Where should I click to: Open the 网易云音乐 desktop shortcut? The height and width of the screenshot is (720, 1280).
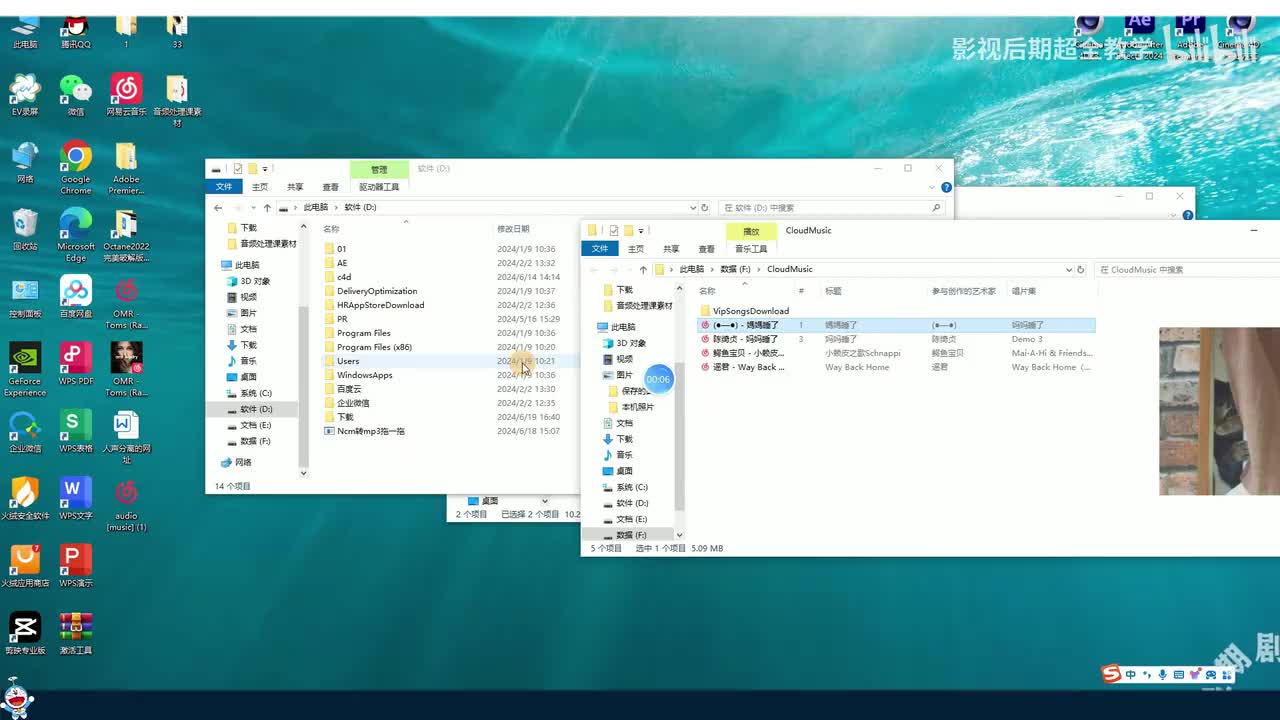tap(126, 95)
